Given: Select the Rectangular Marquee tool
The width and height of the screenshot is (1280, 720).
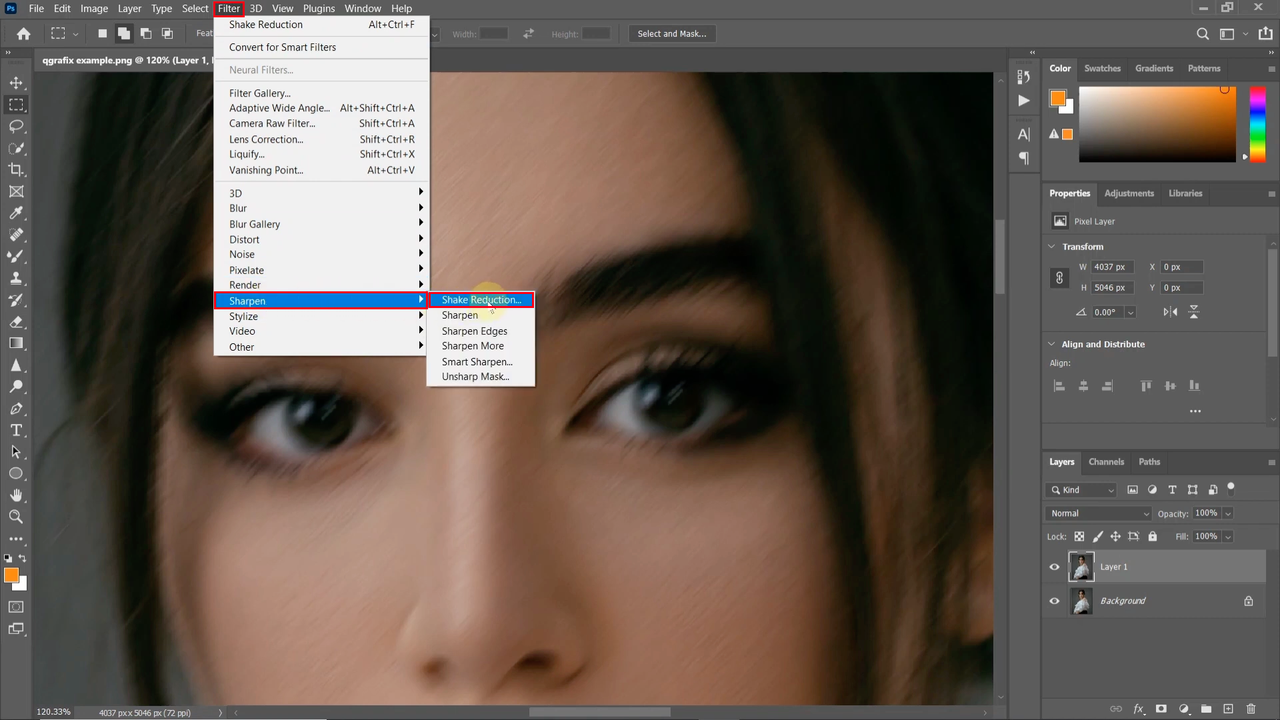Looking at the screenshot, I should pos(16,105).
